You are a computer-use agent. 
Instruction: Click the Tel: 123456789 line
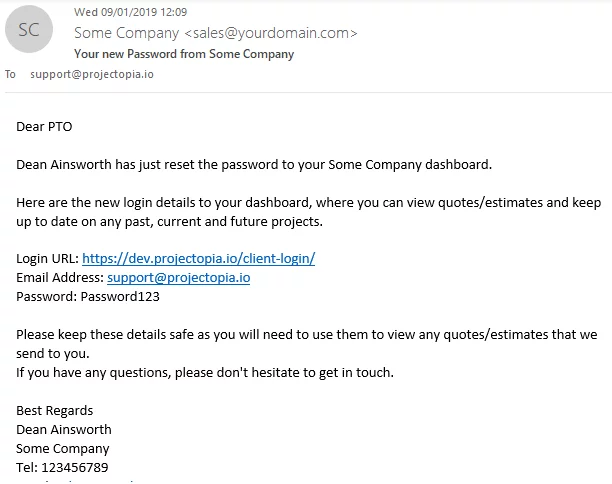62,467
